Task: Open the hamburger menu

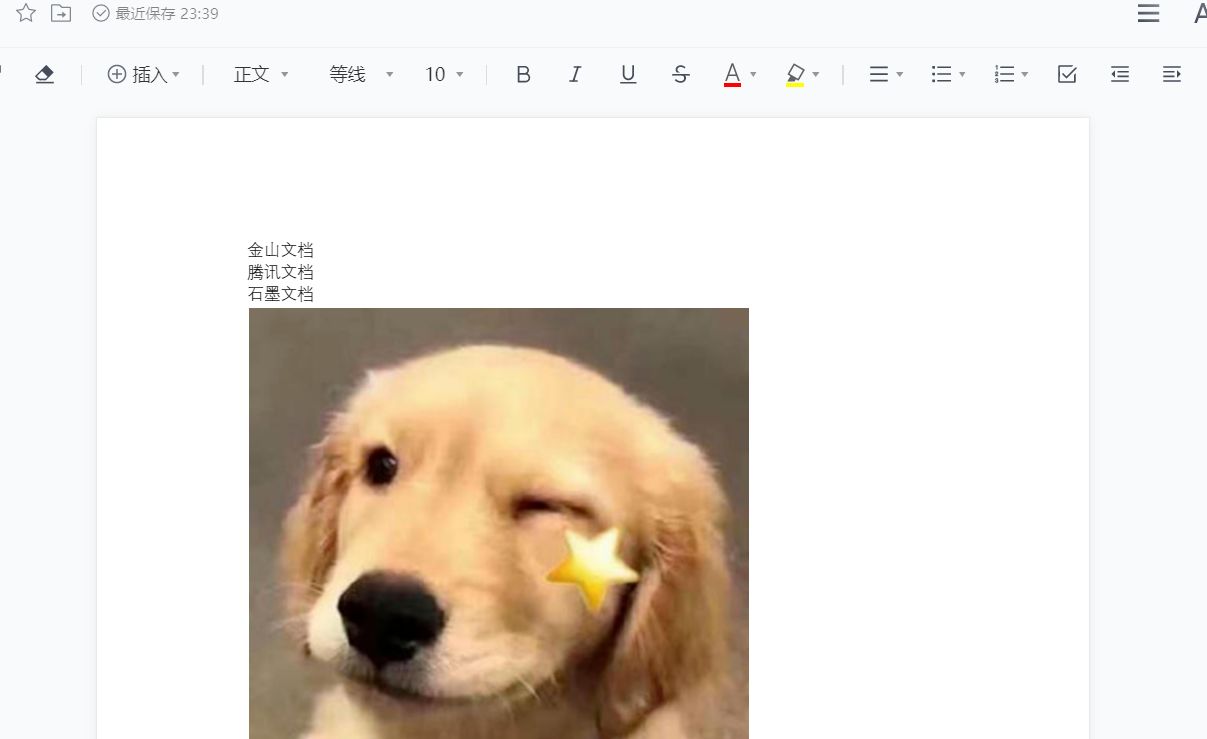Action: click(1148, 13)
